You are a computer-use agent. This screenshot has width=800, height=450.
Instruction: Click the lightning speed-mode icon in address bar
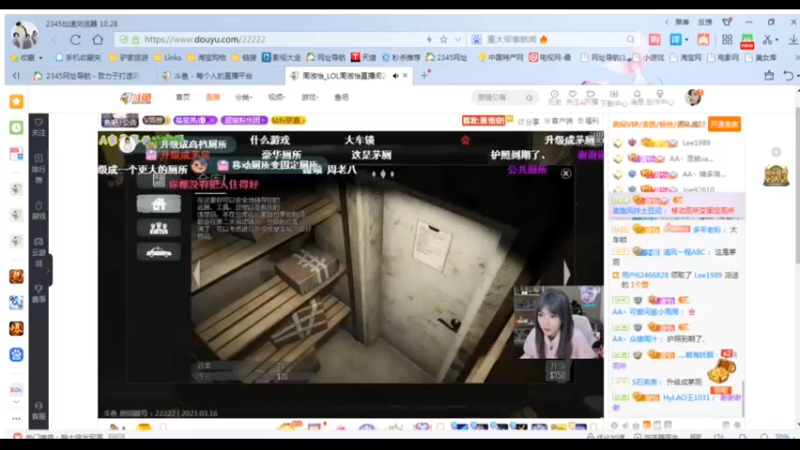pos(429,39)
